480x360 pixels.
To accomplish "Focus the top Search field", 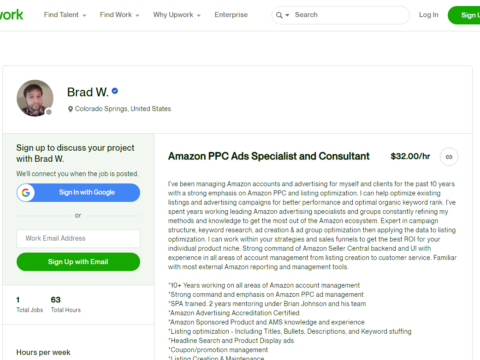I will coord(350,15).
